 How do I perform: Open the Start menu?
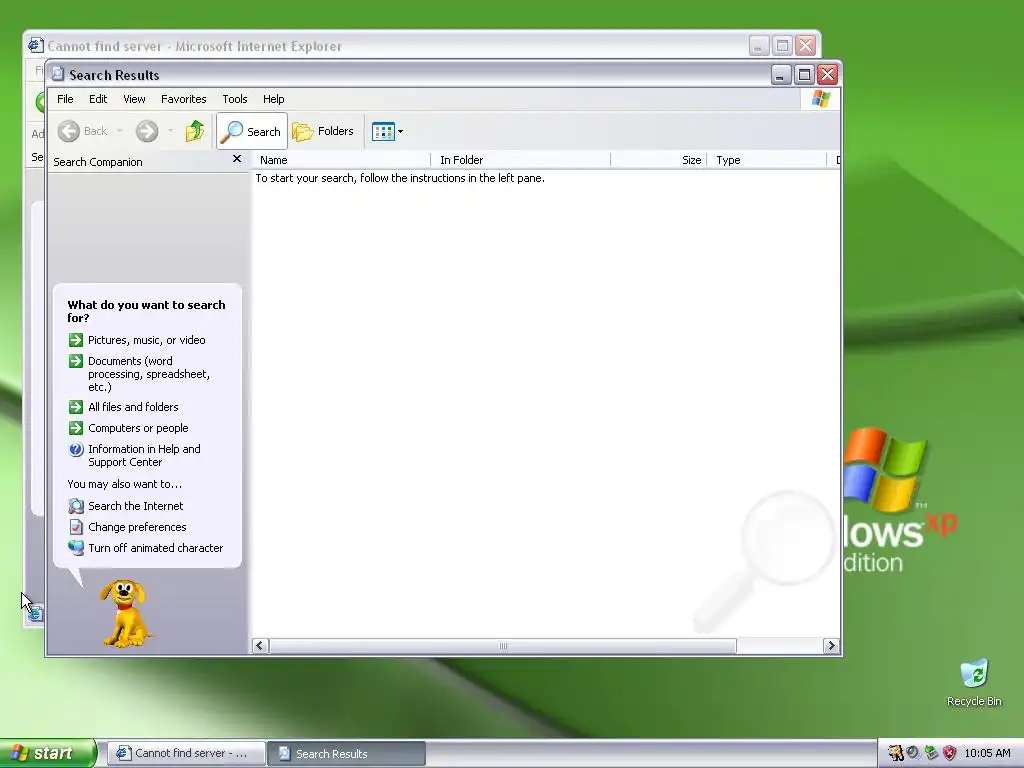tap(47, 753)
